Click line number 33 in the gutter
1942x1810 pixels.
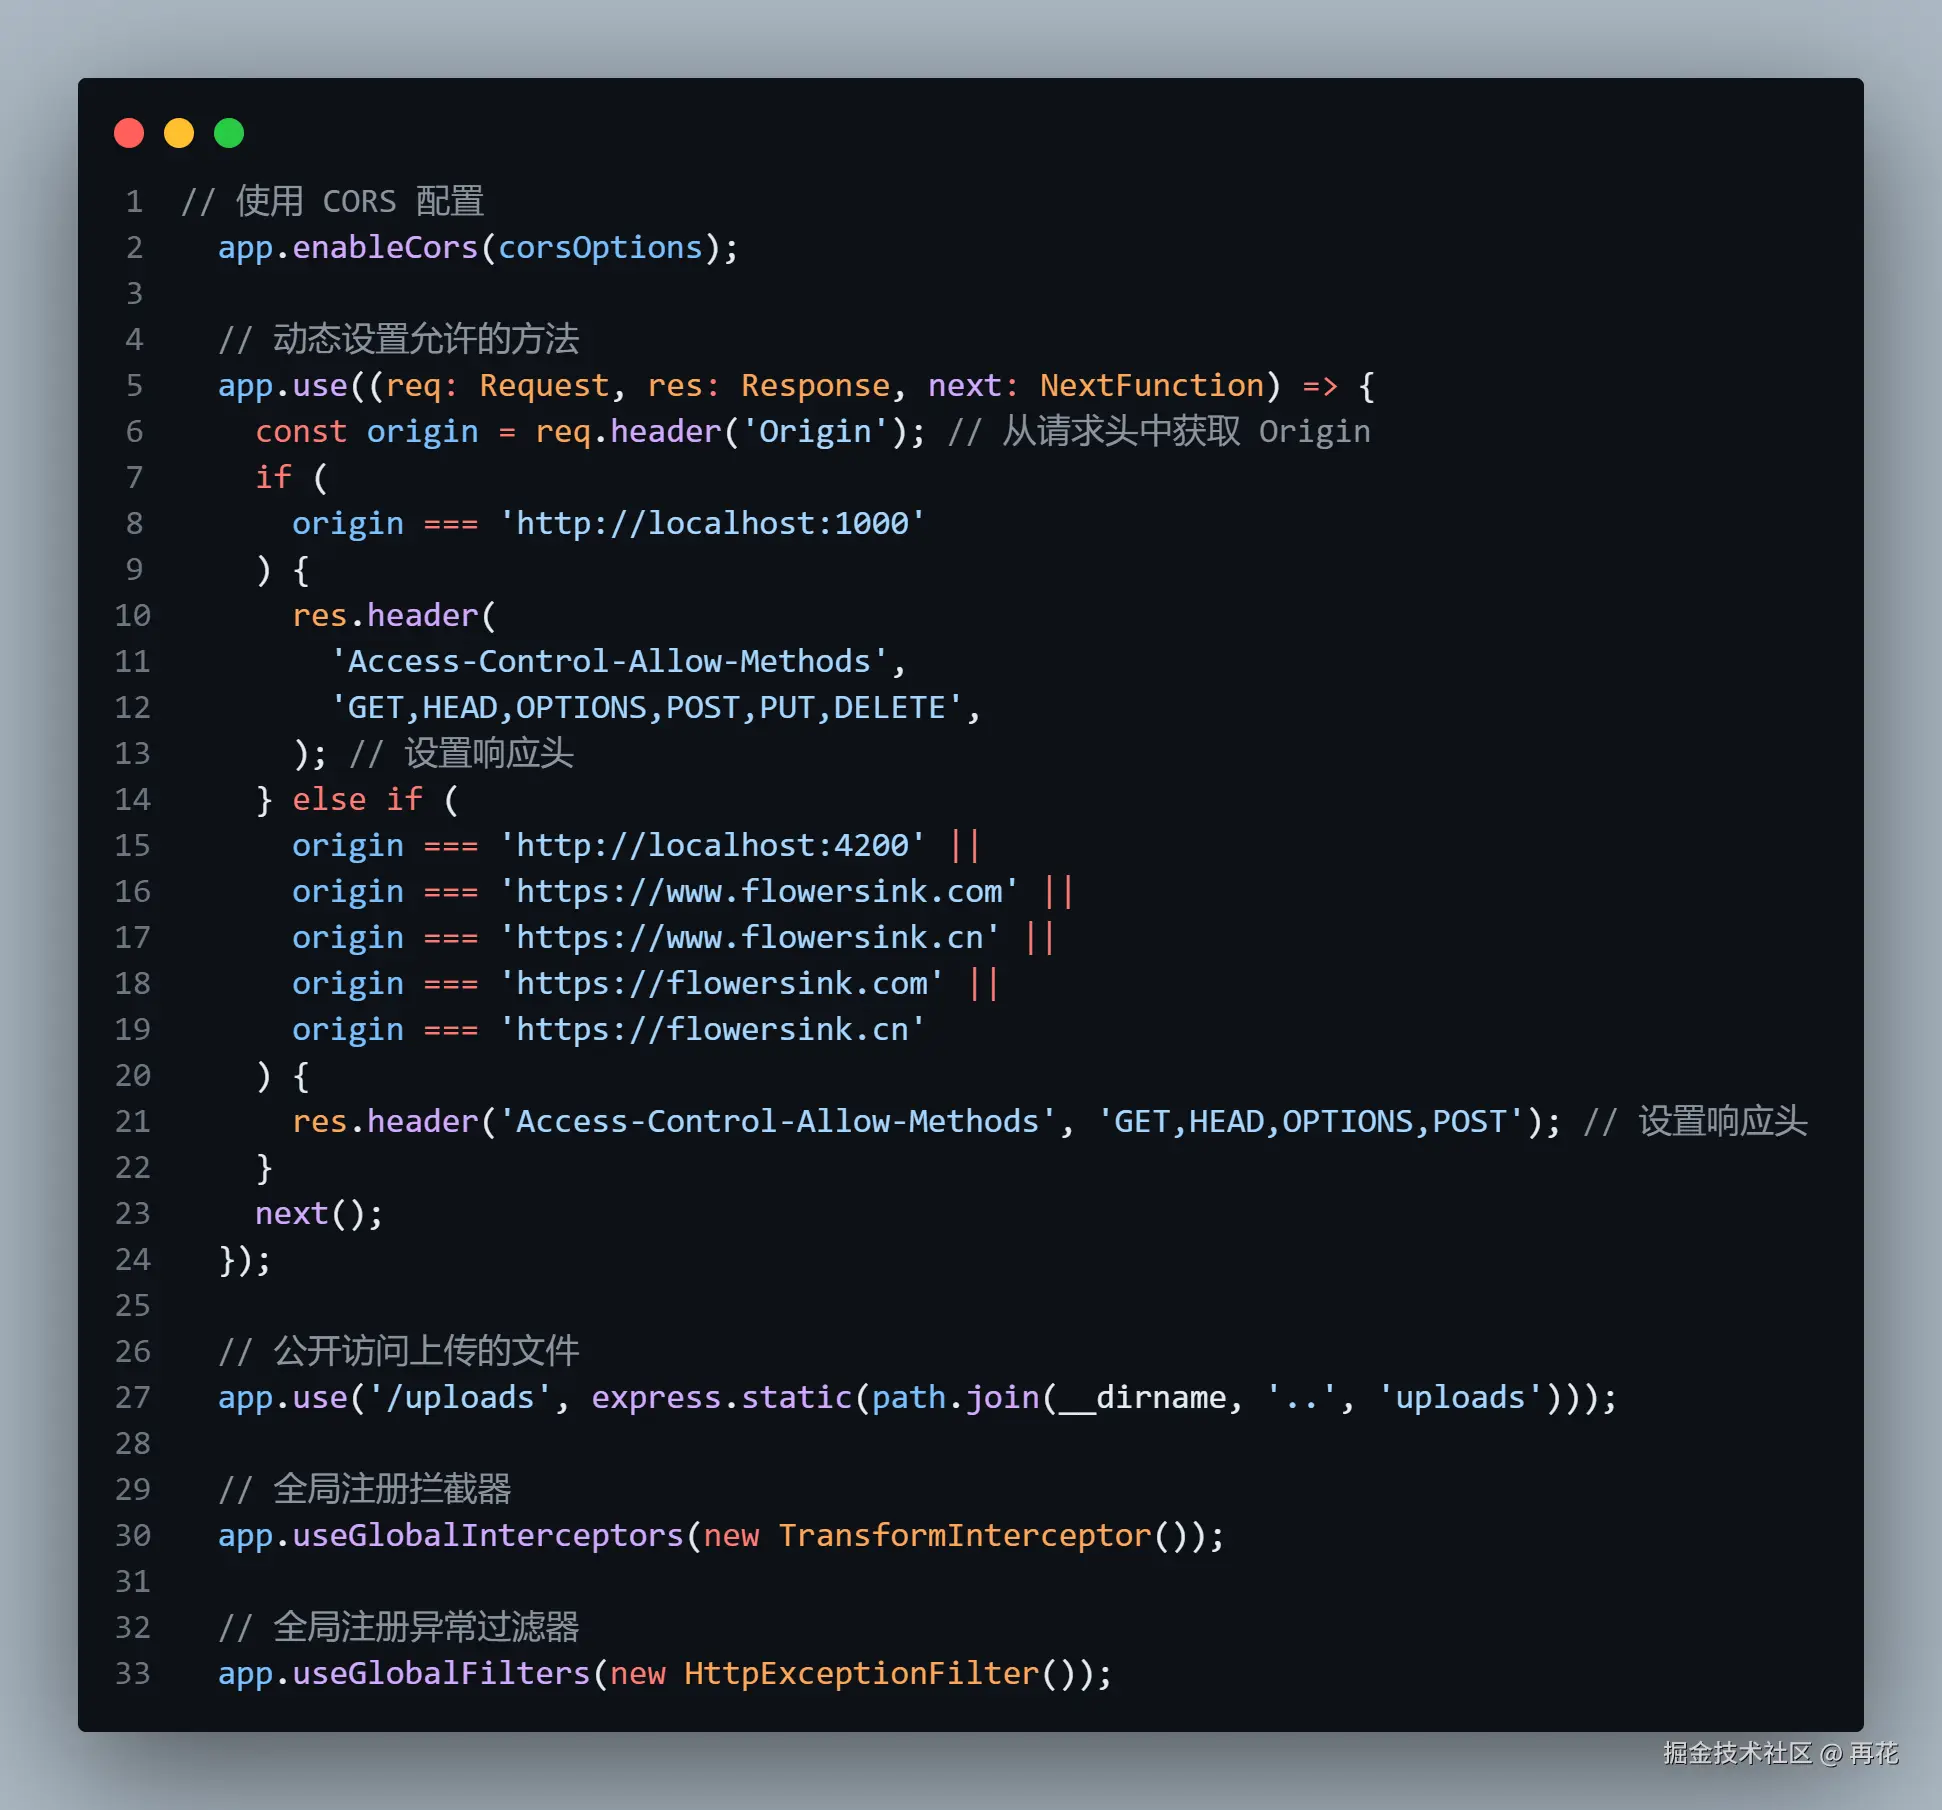coord(132,1673)
